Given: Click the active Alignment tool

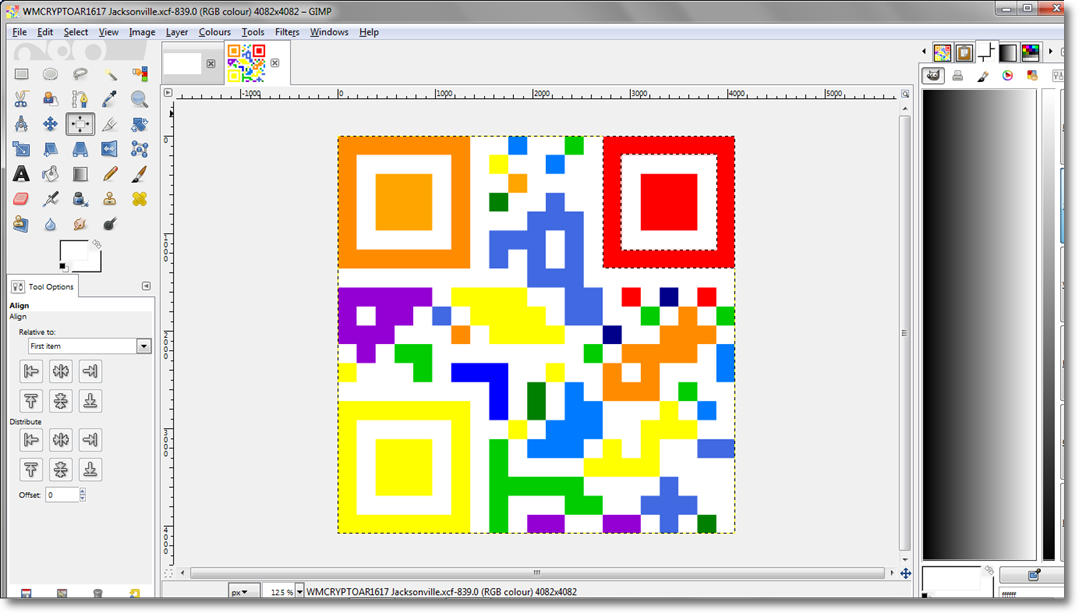Looking at the screenshot, I should coord(80,124).
